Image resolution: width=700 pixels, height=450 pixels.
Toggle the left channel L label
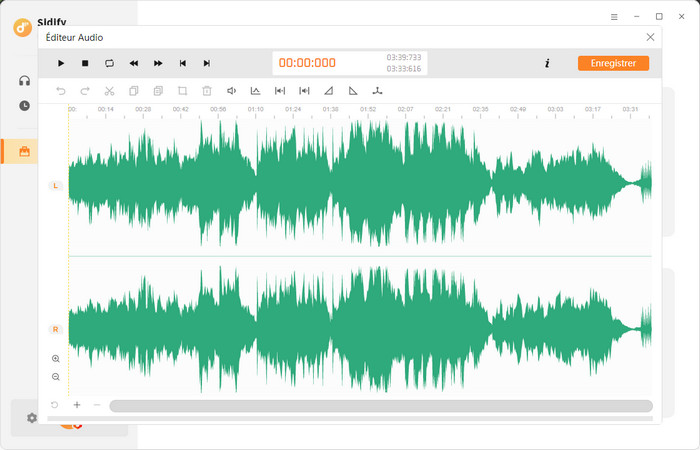(x=55, y=186)
